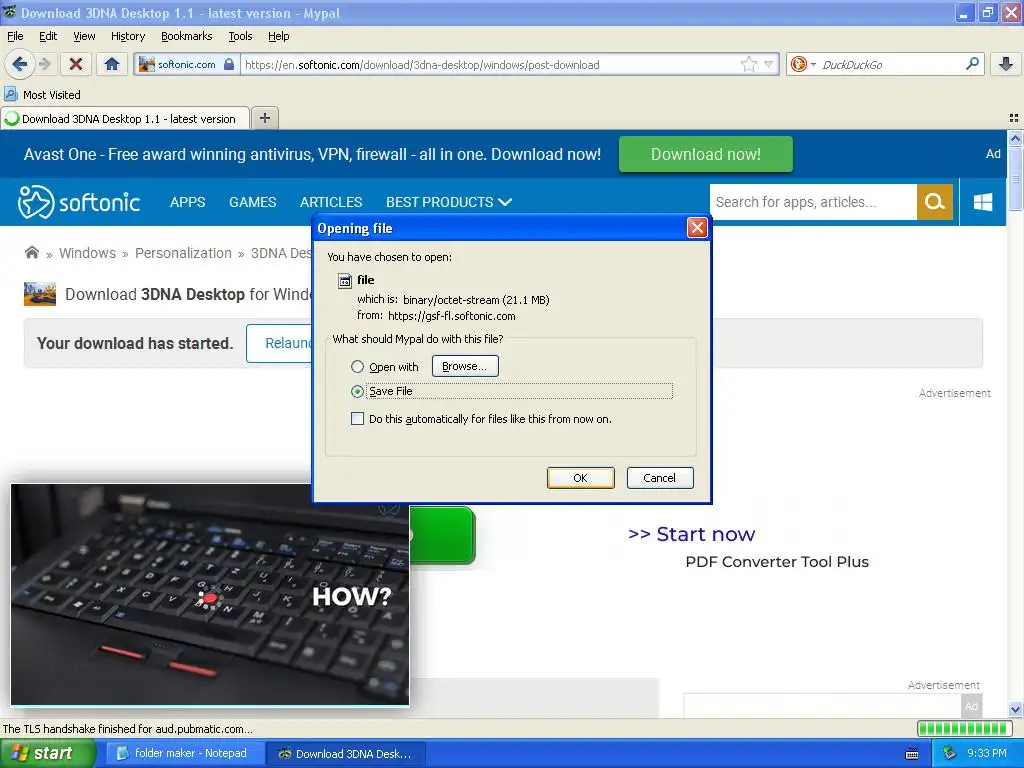Click the tray icon beside the clock
Image resolution: width=1024 pixels, height=768 pixels.
click(x=949, y=753)
